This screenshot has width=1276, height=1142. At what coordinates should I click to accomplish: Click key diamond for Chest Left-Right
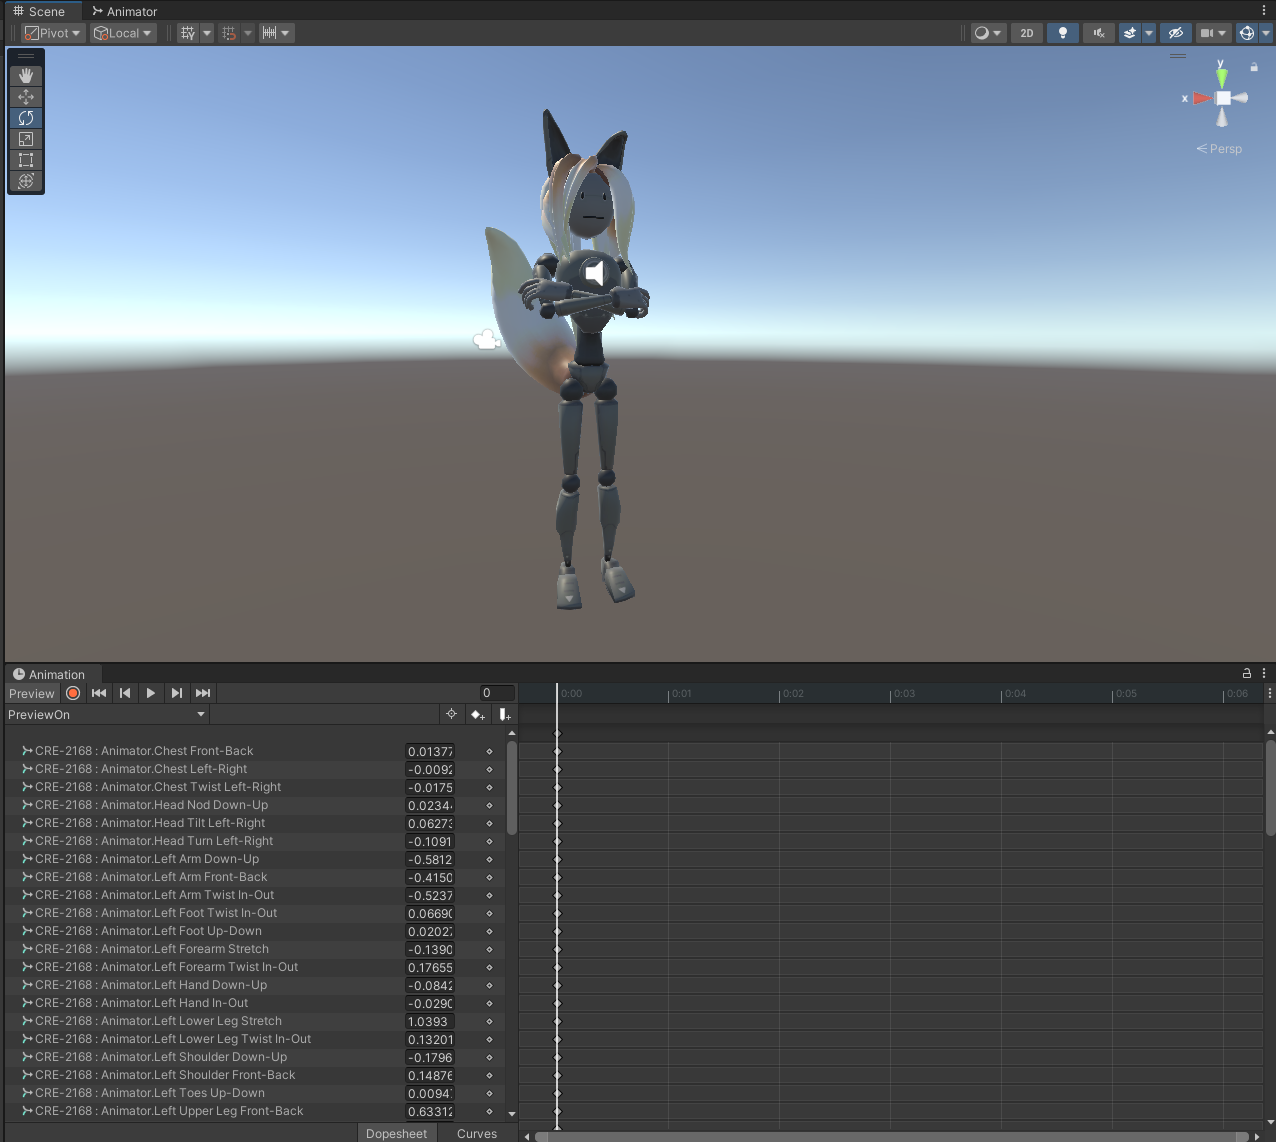(x=489, y=769)
